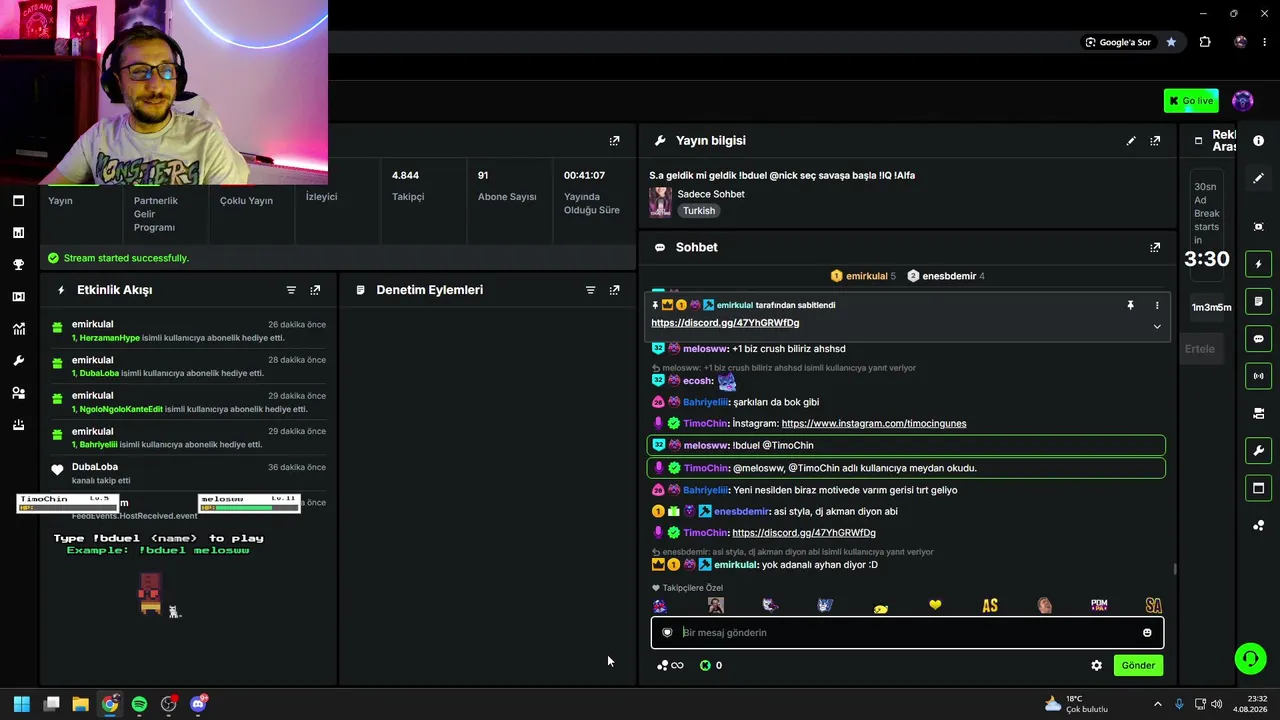Open the green headset support button
Viewport: 1280px width, 720px height.
click(x=1250, y=658)
